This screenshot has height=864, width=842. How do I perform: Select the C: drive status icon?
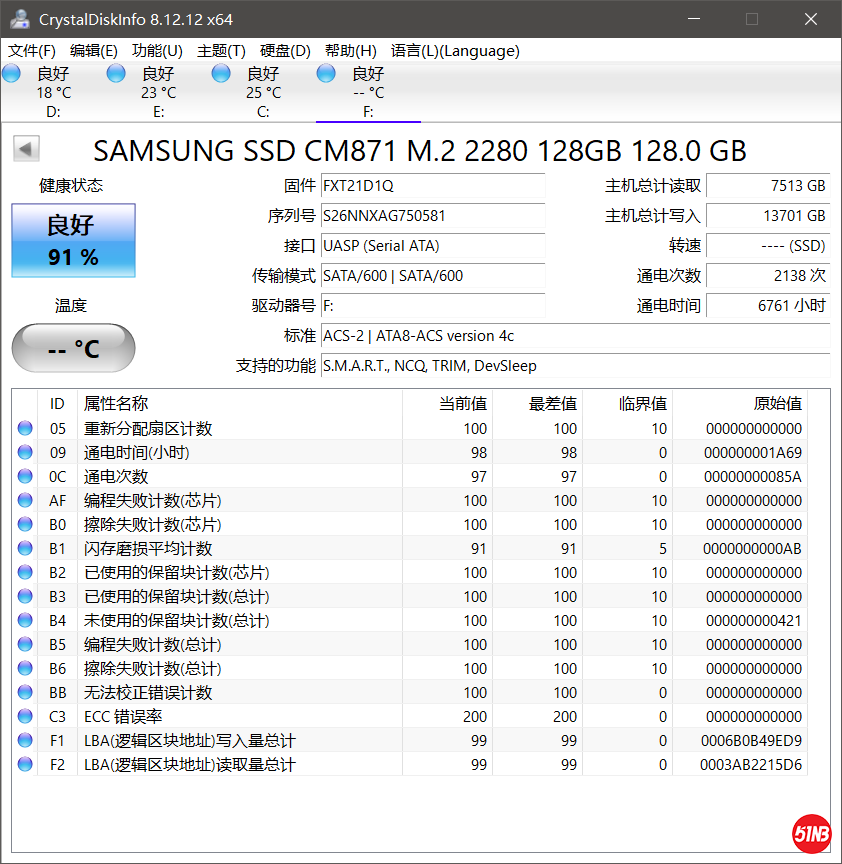point(221,73)
